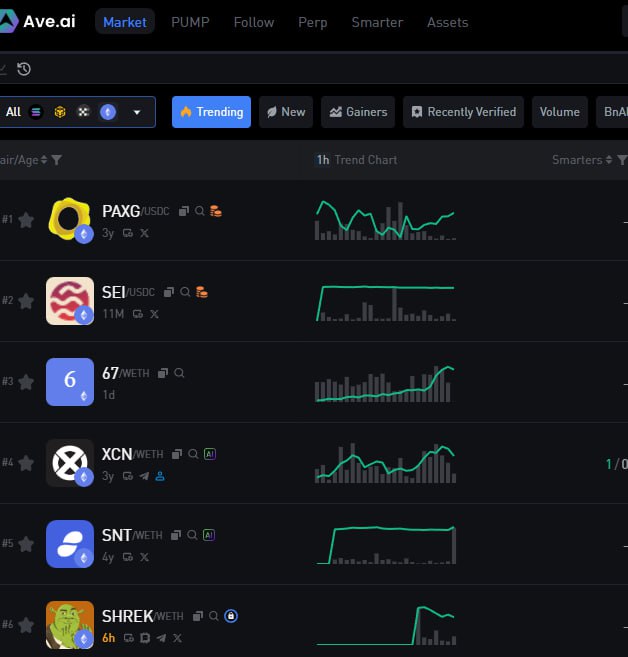The width and height of the screenshot is (628, 657).
Task: Open Recently Verified list
Action: click(x=463, y=112)
